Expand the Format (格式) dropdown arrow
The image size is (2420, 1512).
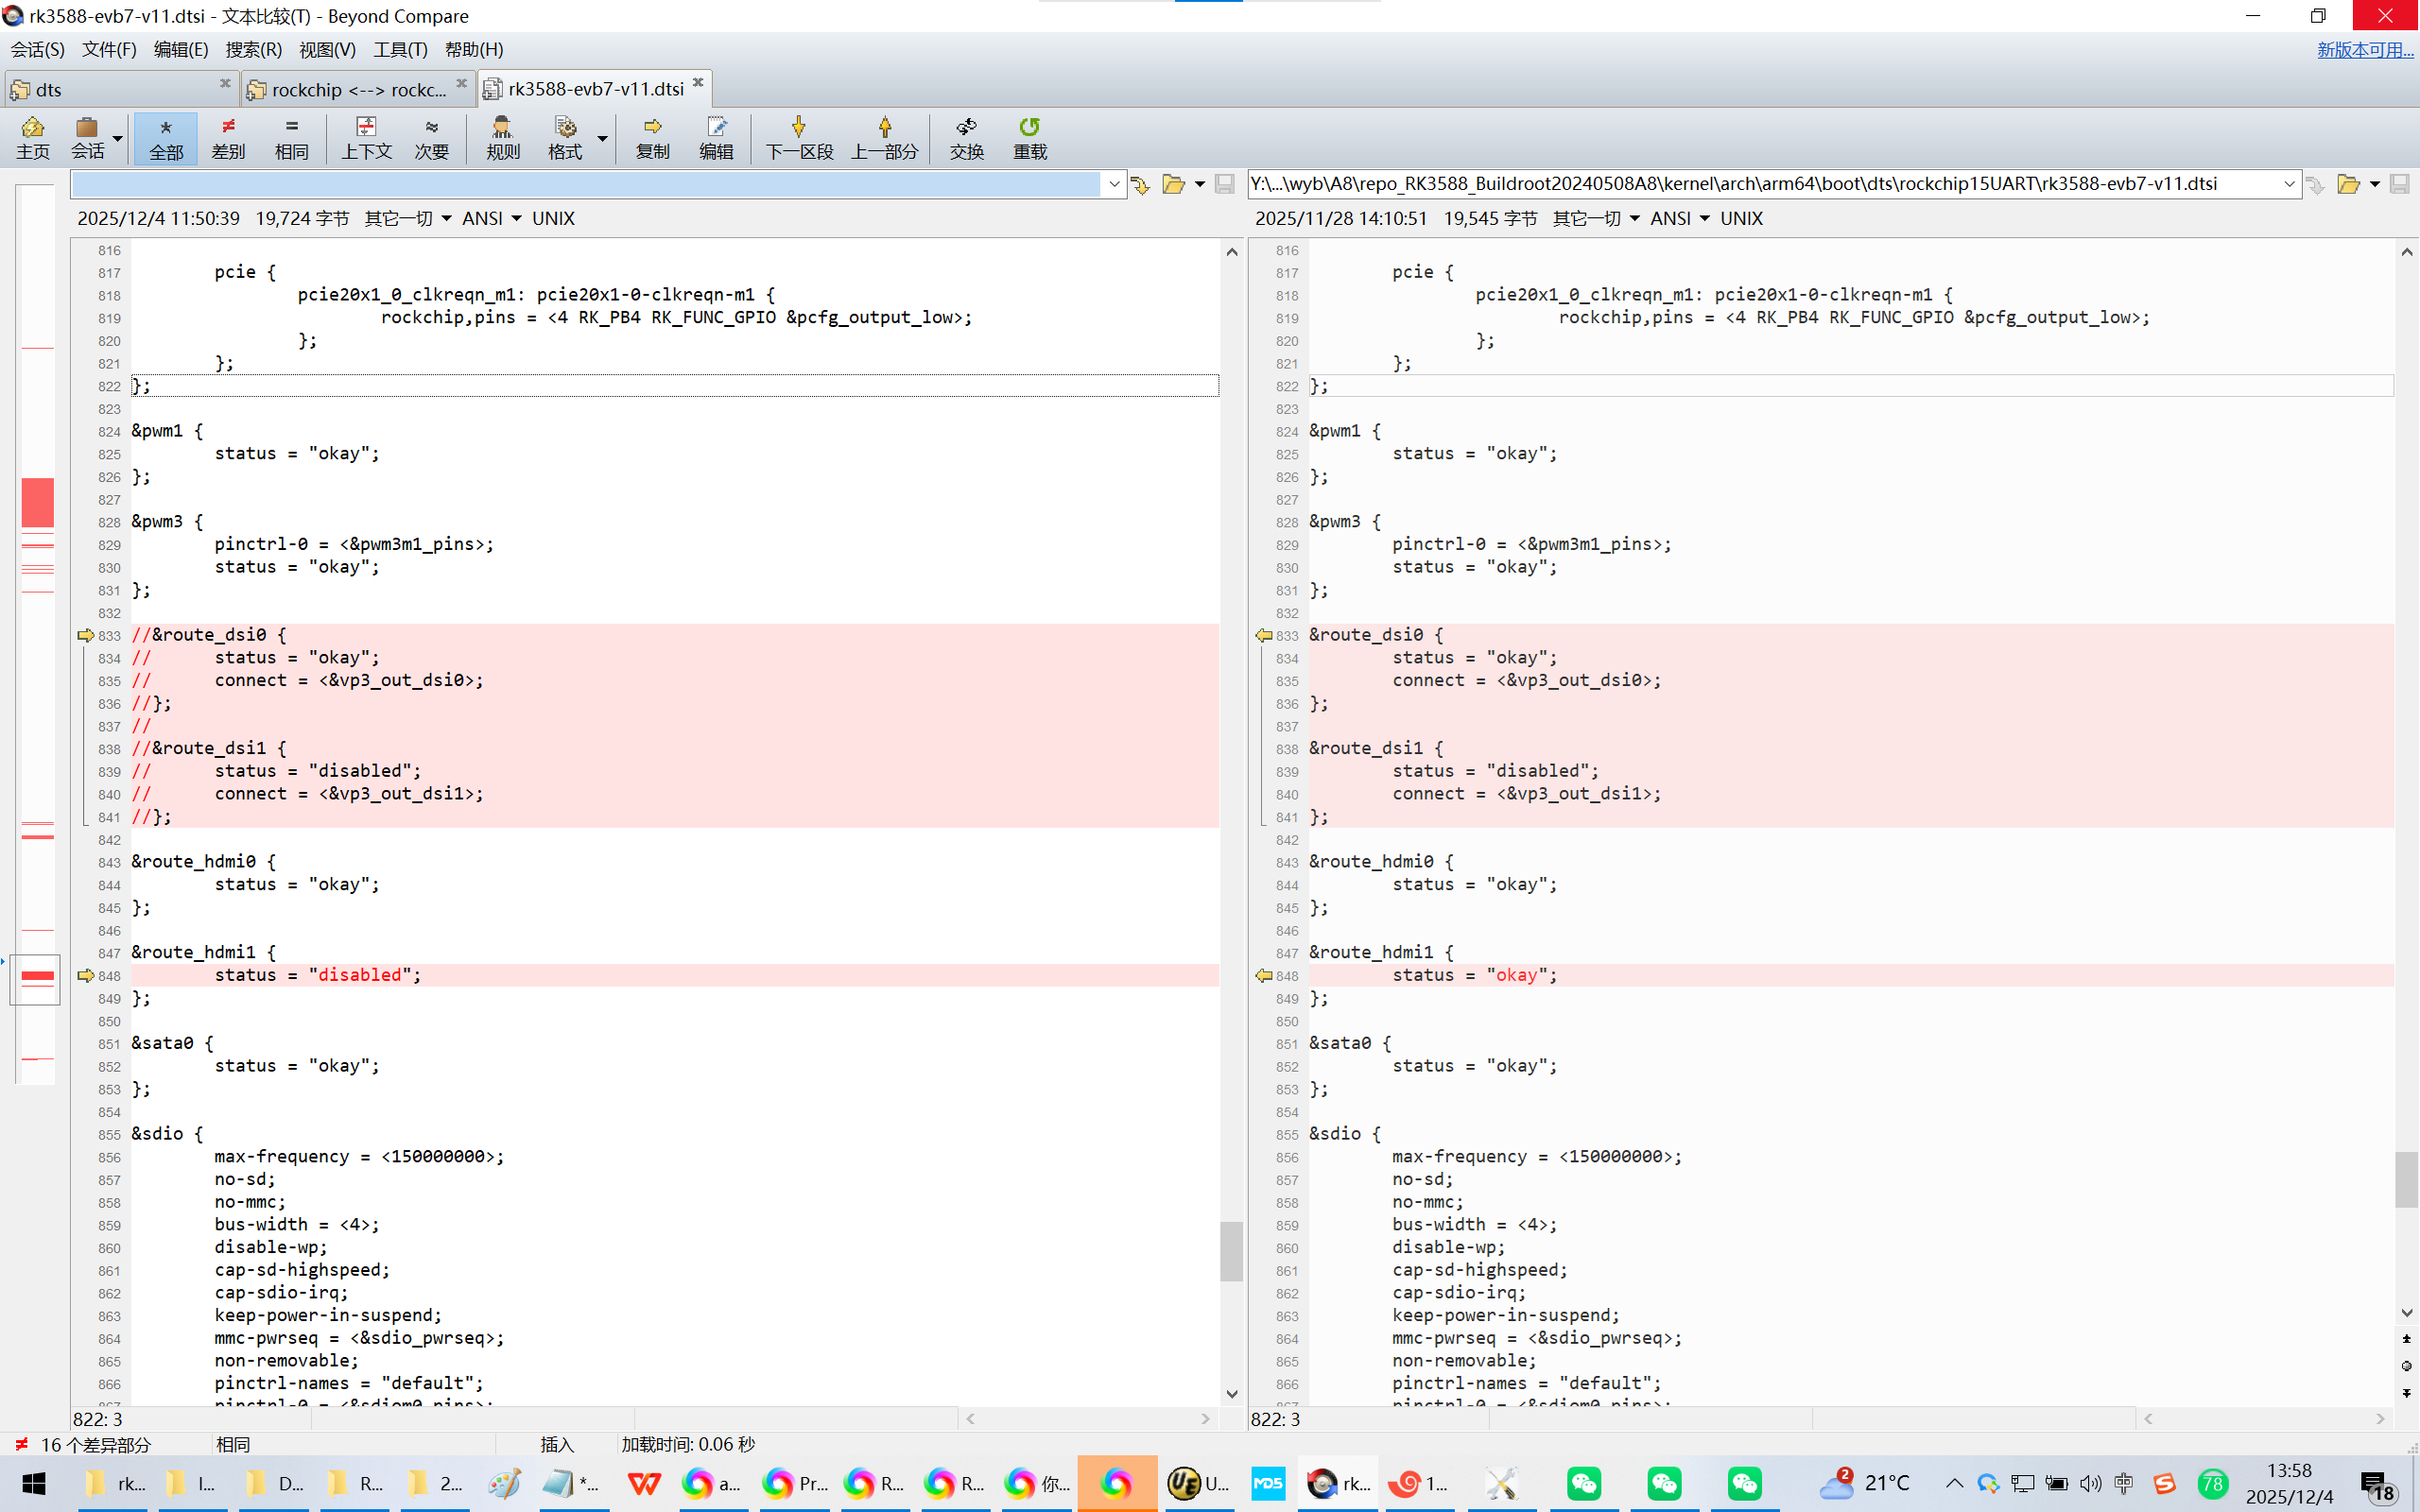pos(602,138)
